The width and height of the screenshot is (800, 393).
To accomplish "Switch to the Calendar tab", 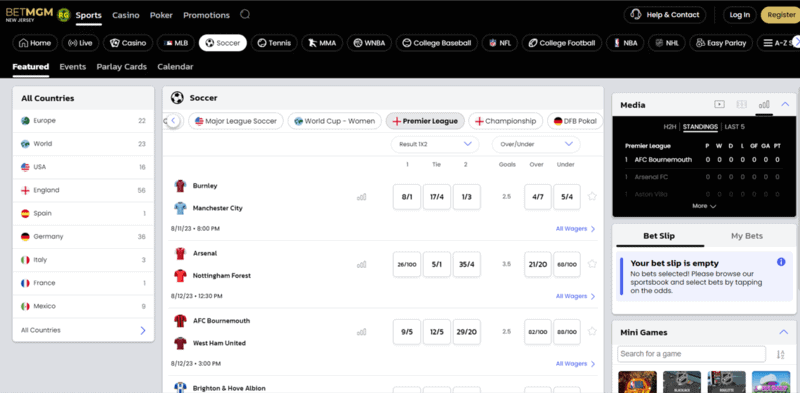I will click(175, 67).
